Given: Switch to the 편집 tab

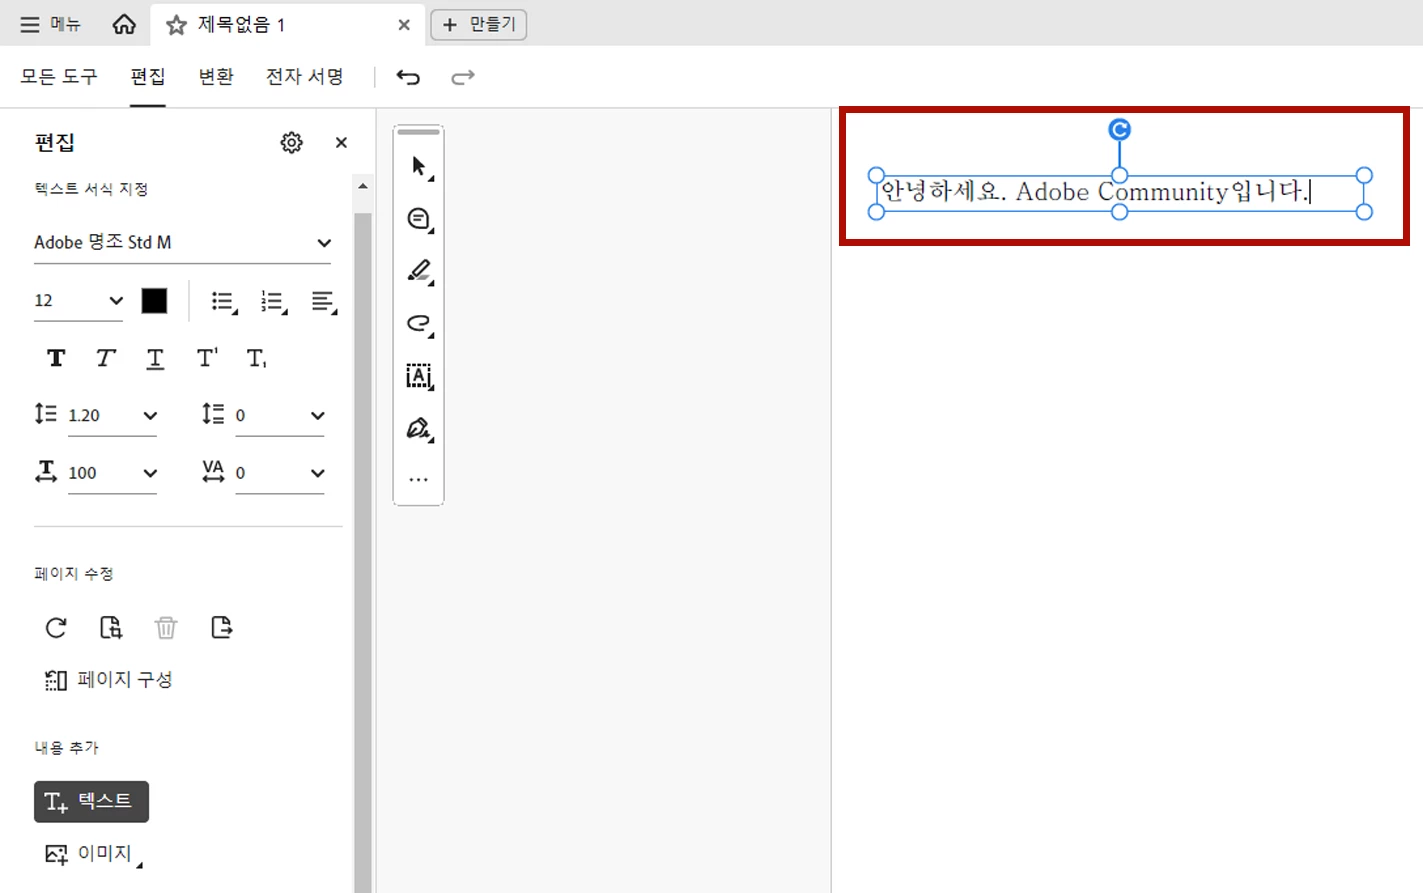Looking at the screenshot, I should click(x=148, y=77).
